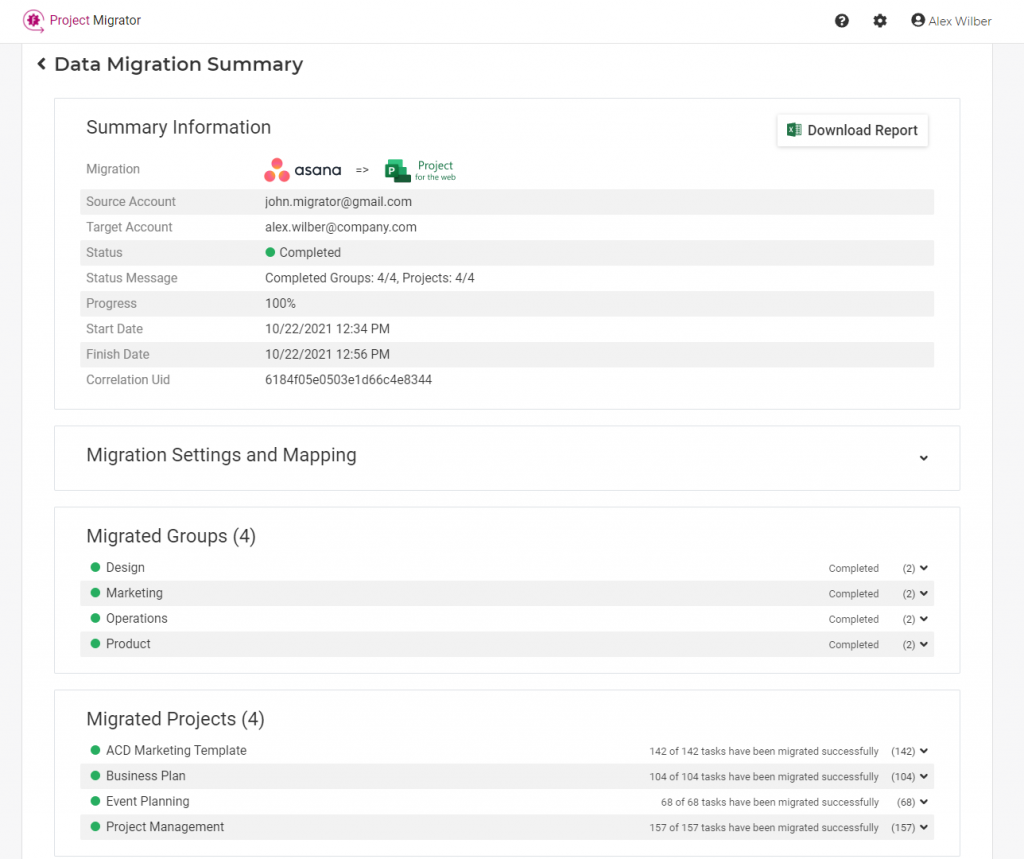The image size is (1024, 859).
Task: Download the migration report as Excel
Action: click(852, 130)
